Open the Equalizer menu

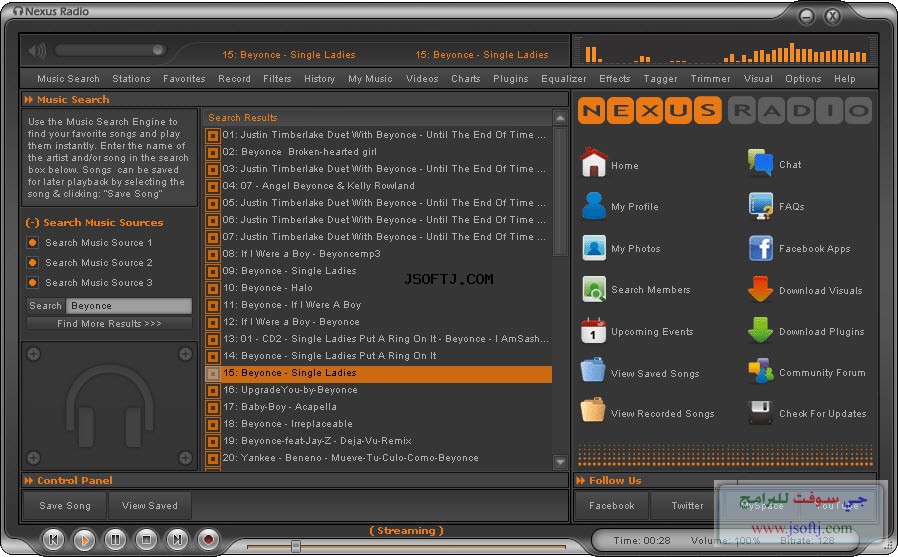point(564,79)
